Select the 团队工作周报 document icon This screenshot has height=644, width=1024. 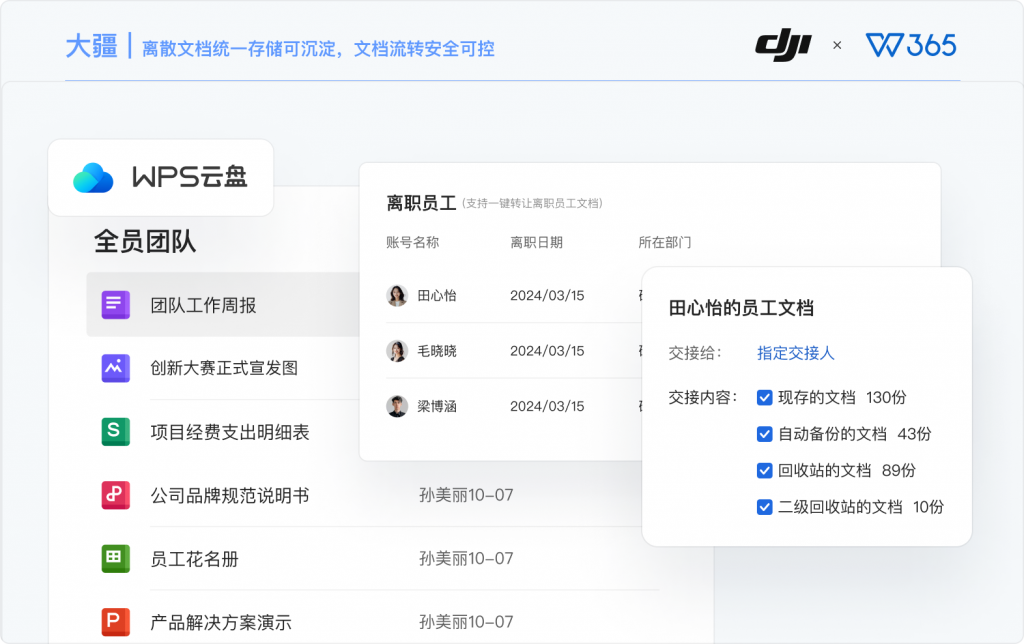point(115,305)
